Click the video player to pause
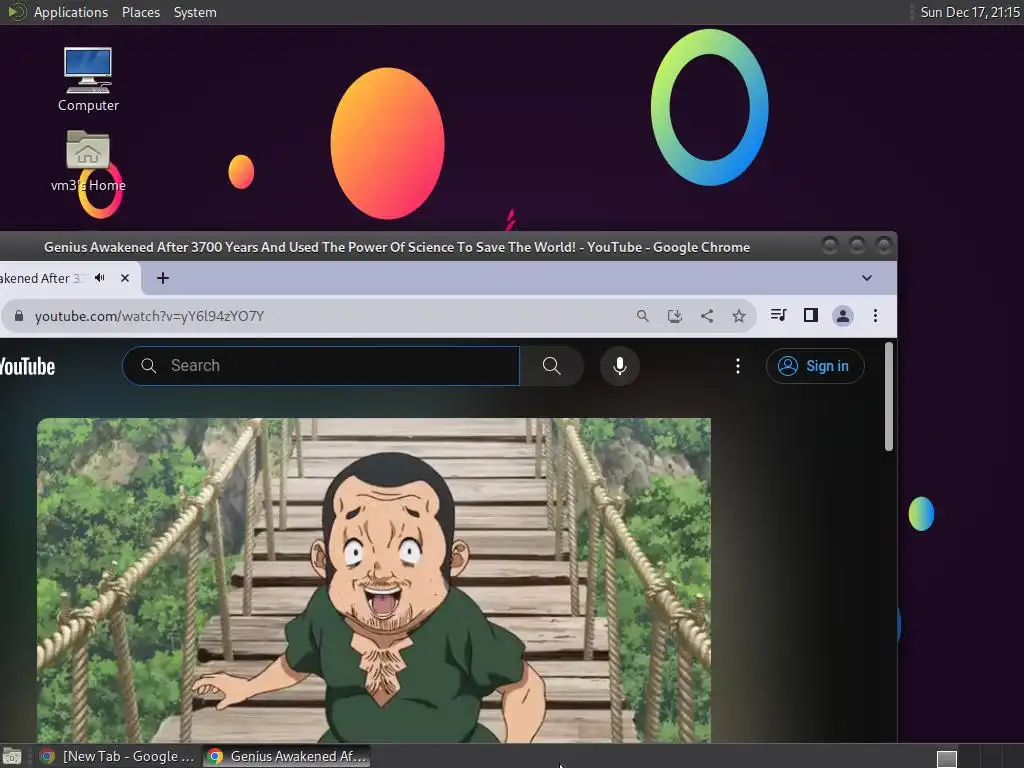Screen dimensions: 1024x768 pyautogui.click(x=374, y=580)
